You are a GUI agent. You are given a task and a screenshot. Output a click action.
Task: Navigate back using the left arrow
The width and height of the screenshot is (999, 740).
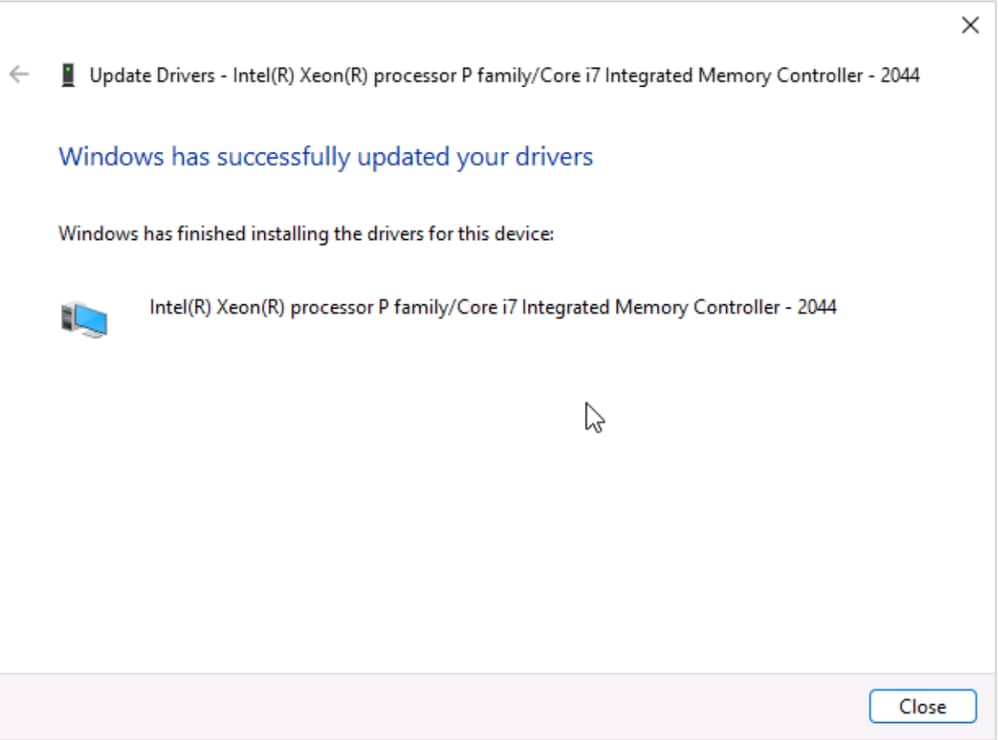tap(18, 73)
